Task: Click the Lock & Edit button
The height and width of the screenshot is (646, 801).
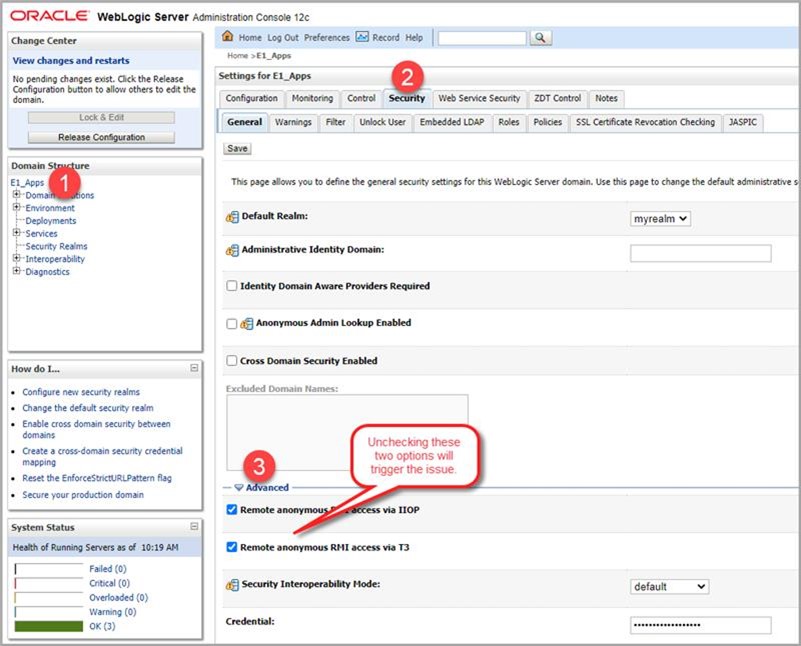Action: tap(101, 117)
